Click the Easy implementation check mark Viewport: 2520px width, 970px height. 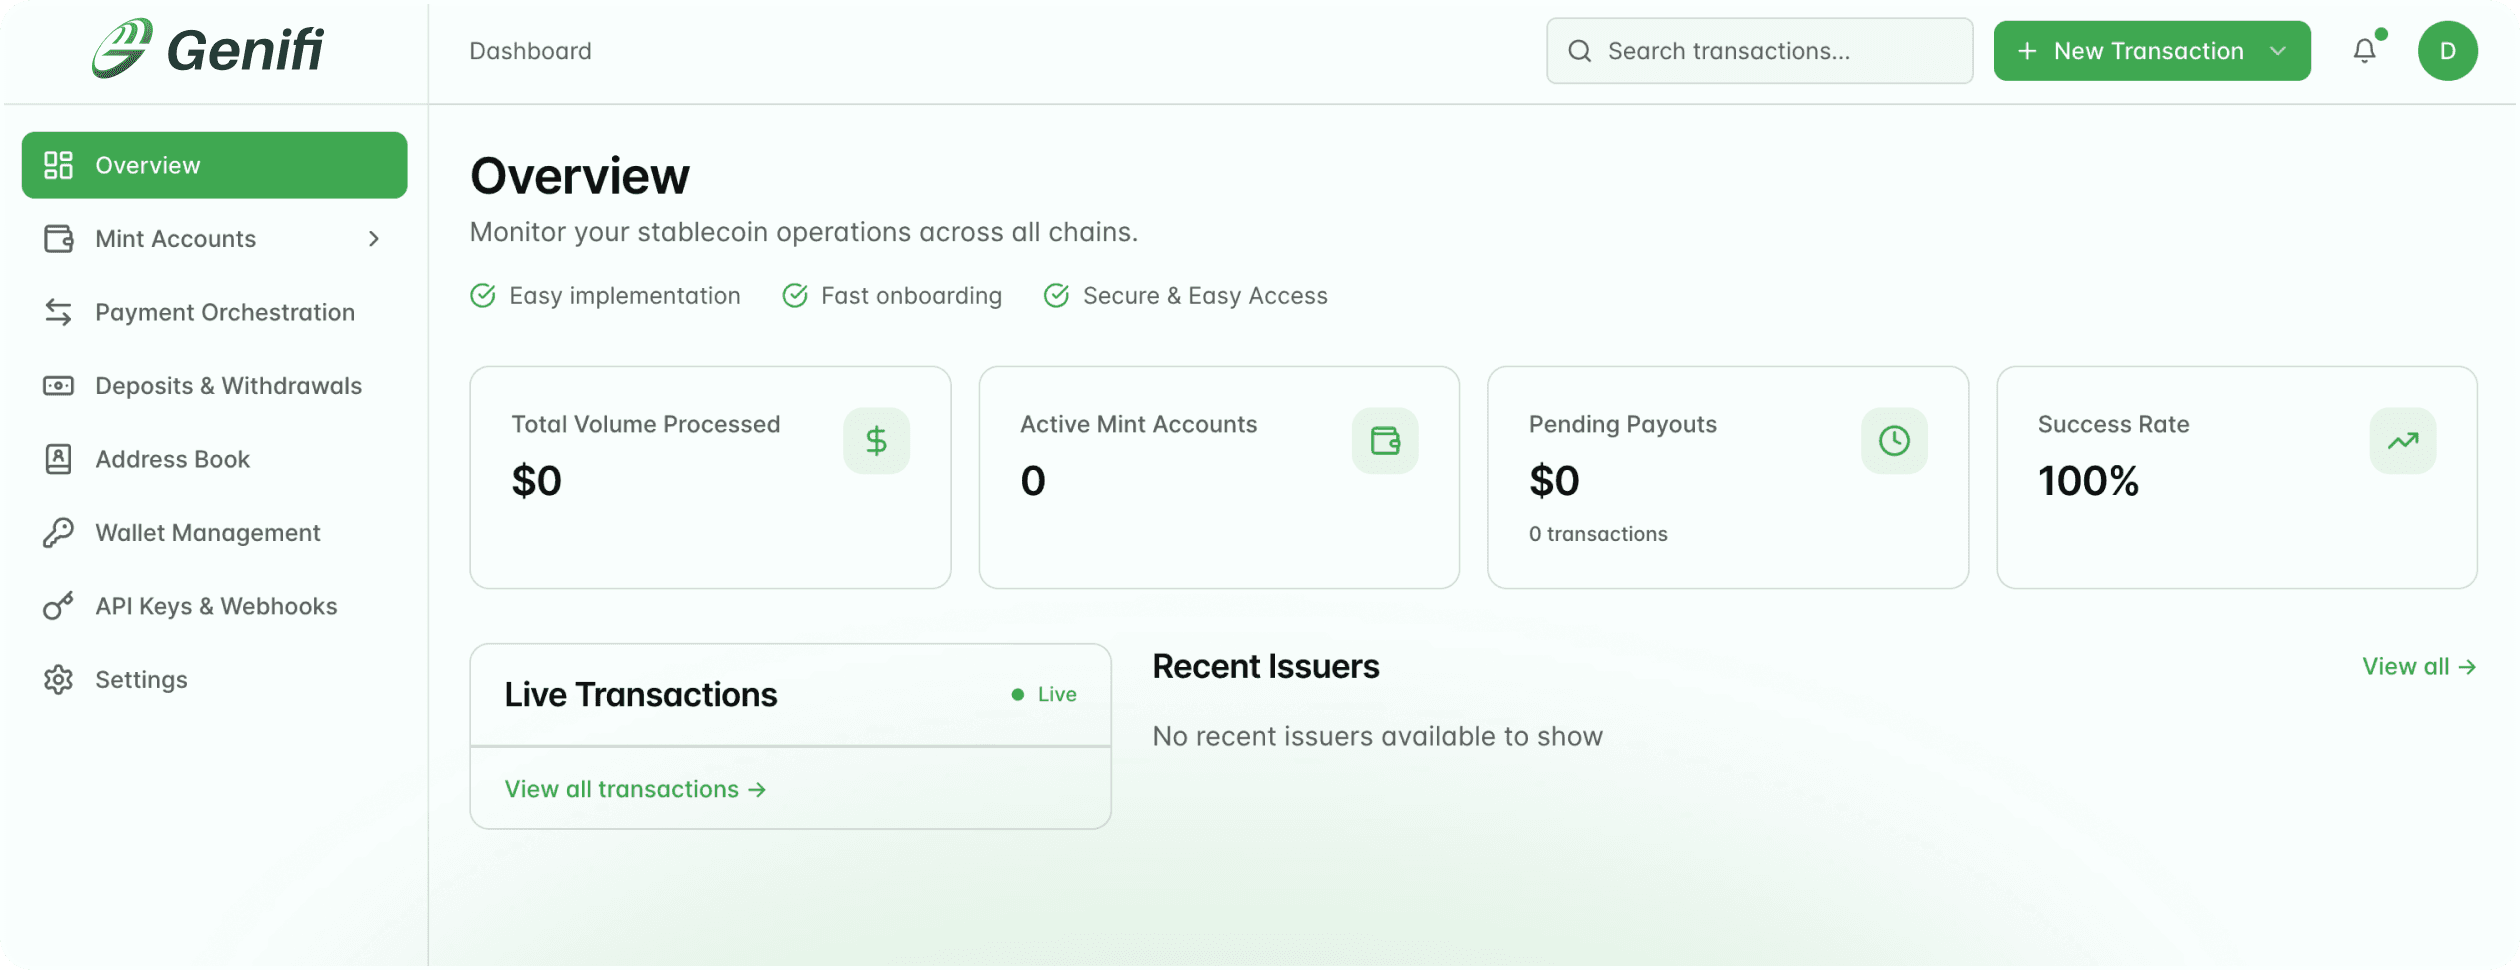483,296
